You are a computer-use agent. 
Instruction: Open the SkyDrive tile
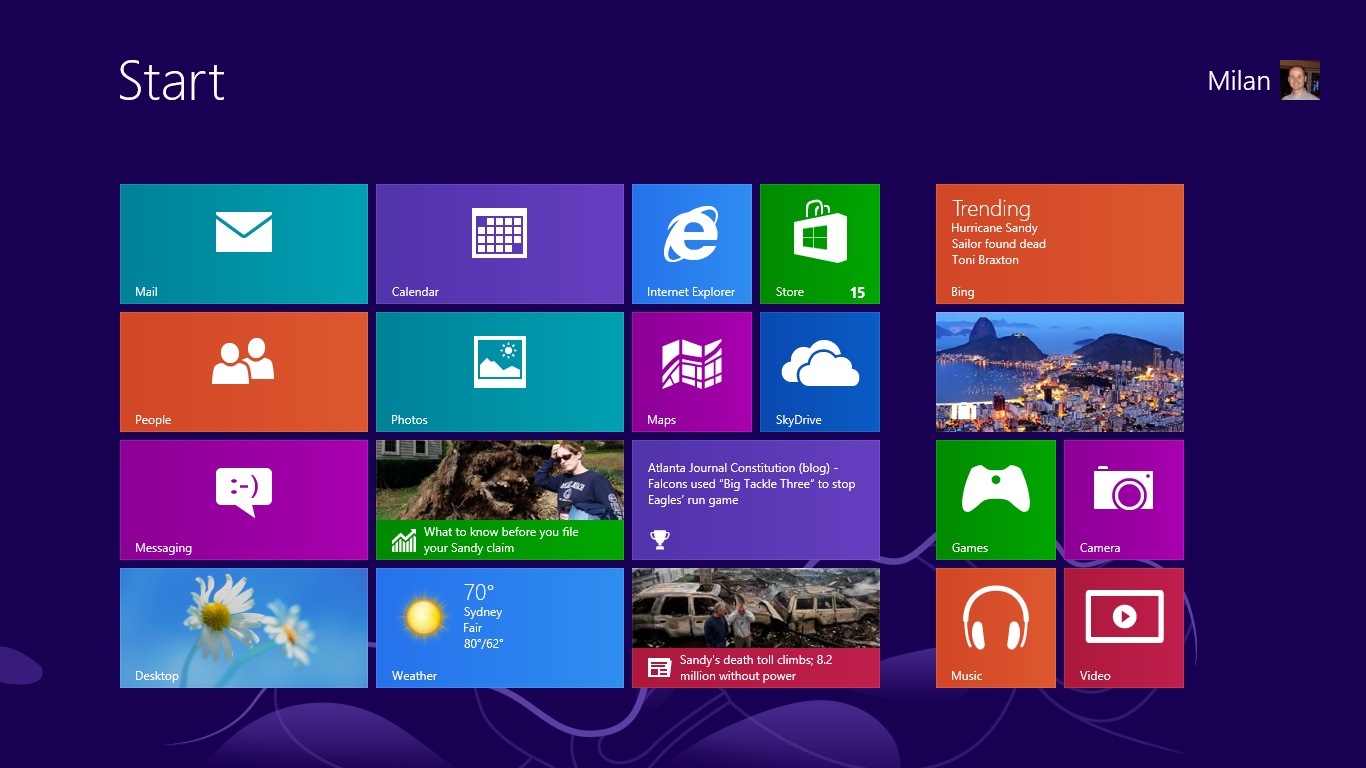pos(820,372)
